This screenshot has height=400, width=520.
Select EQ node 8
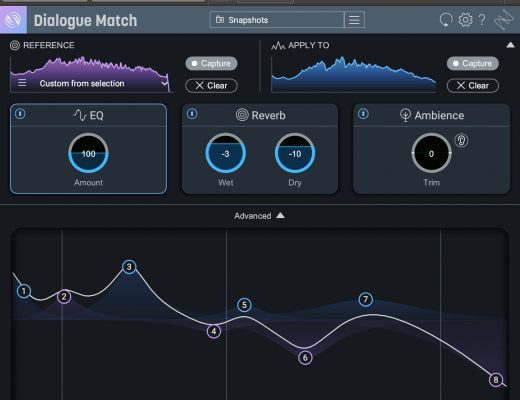[496, 379]
